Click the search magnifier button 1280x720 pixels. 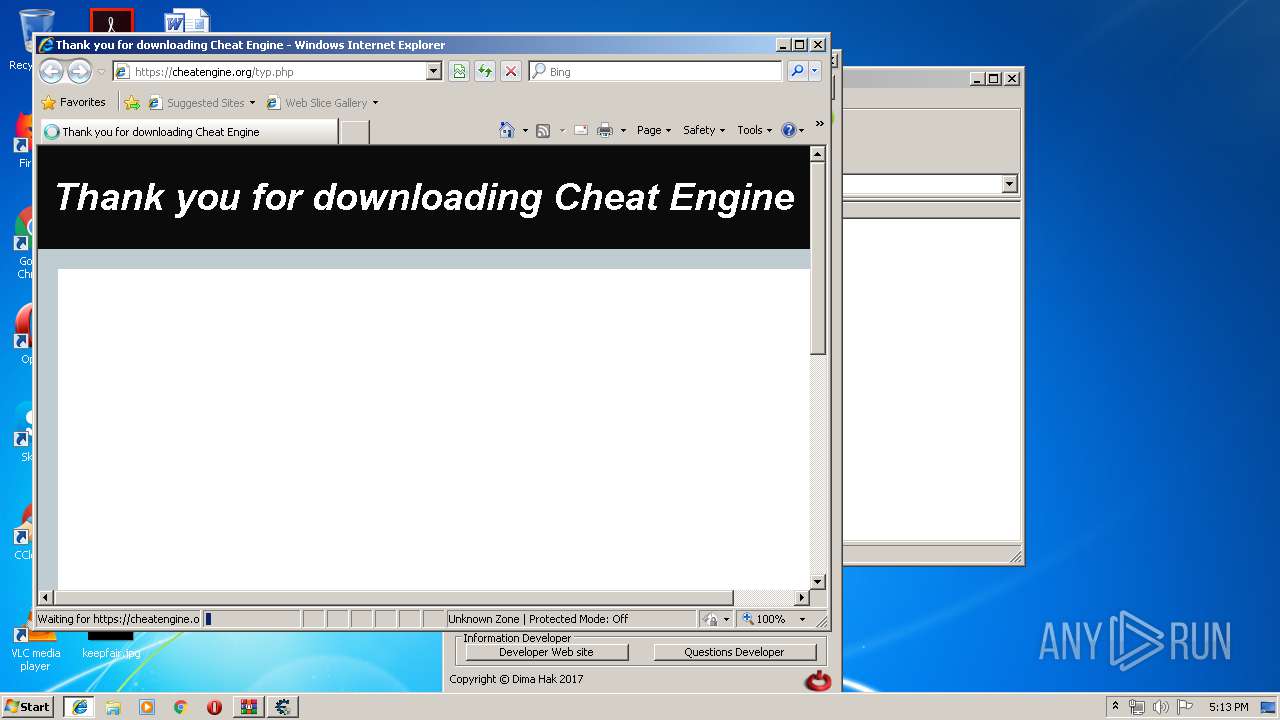tap(796, 71)
